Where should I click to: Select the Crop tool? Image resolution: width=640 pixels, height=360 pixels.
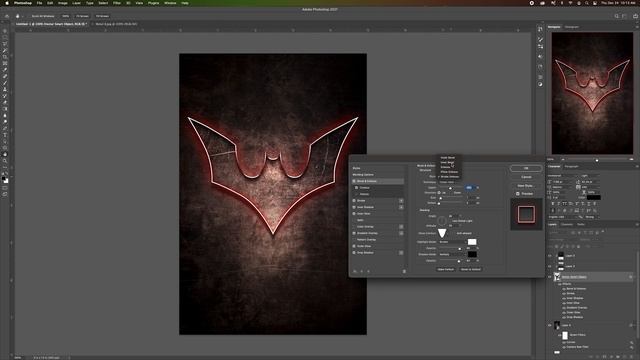point(5,57)
